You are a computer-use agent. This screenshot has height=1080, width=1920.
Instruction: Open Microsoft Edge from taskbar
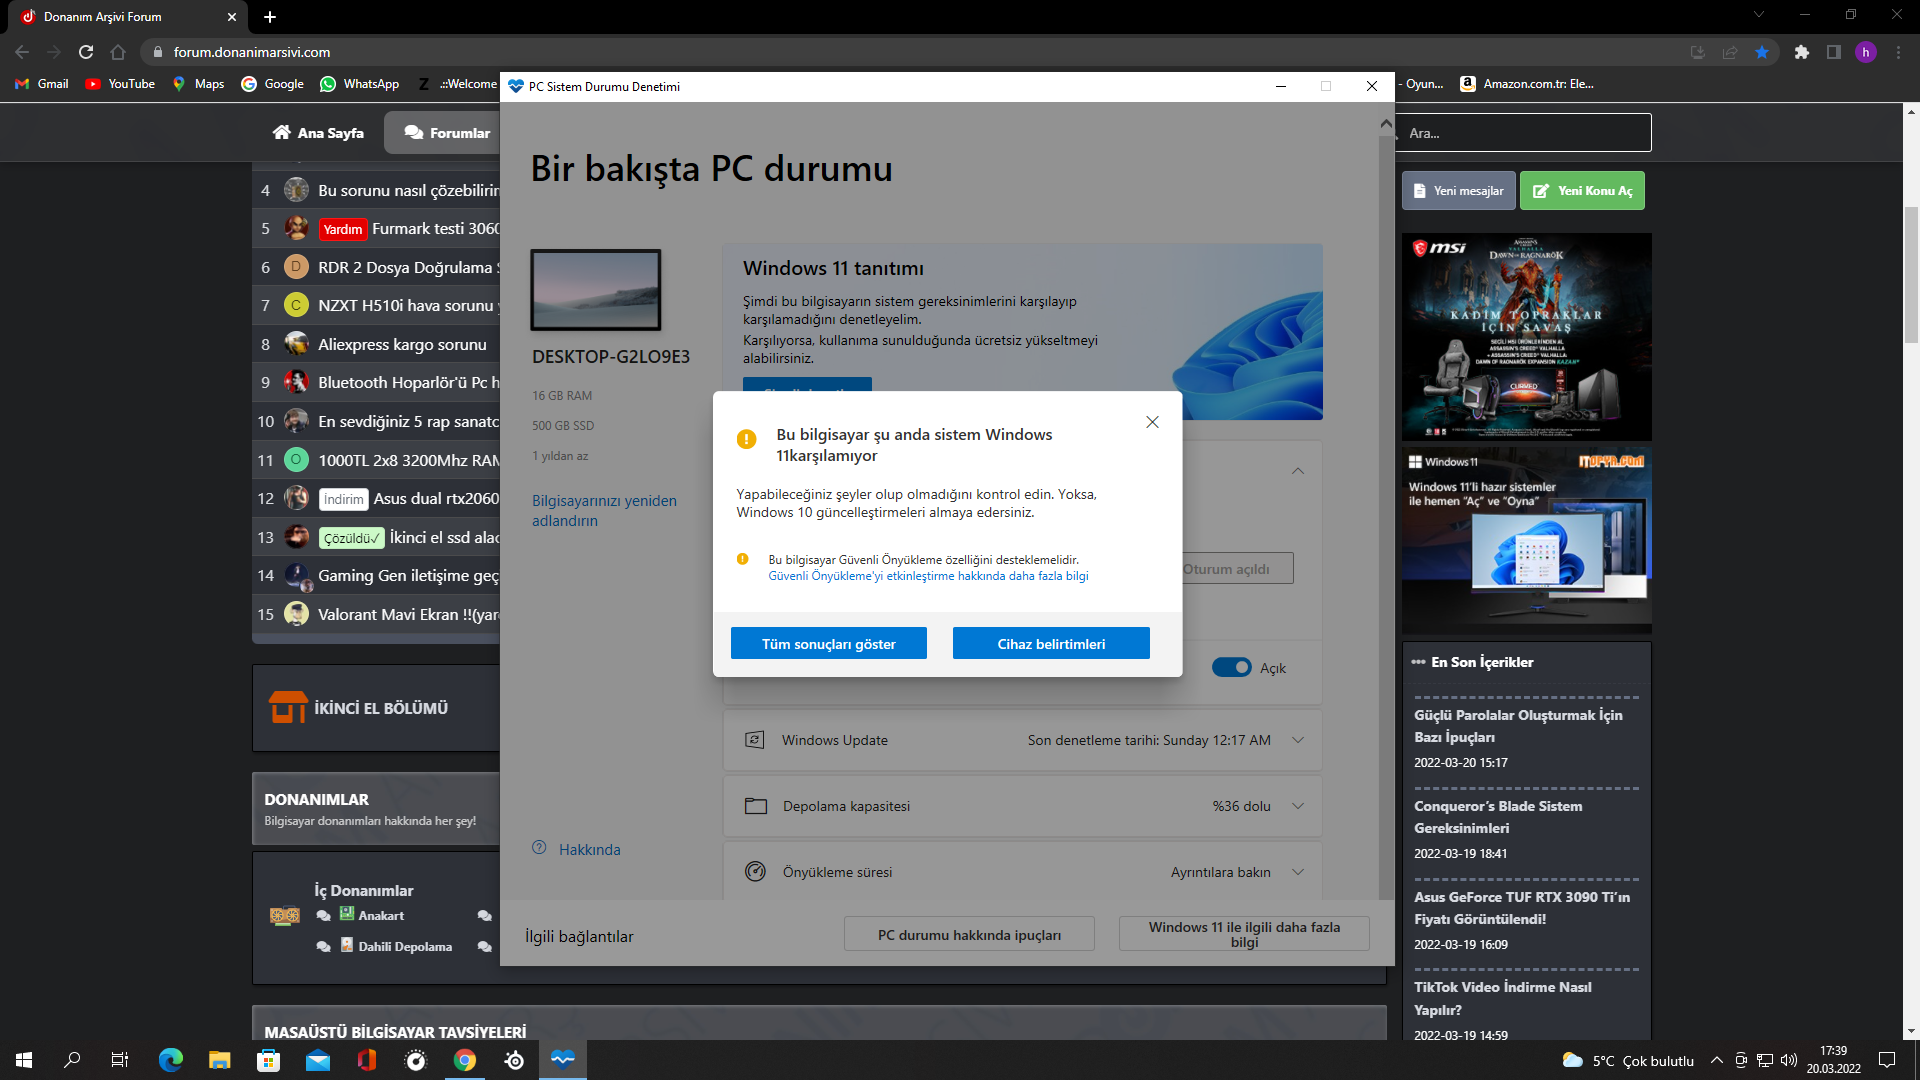[171, 1060]
